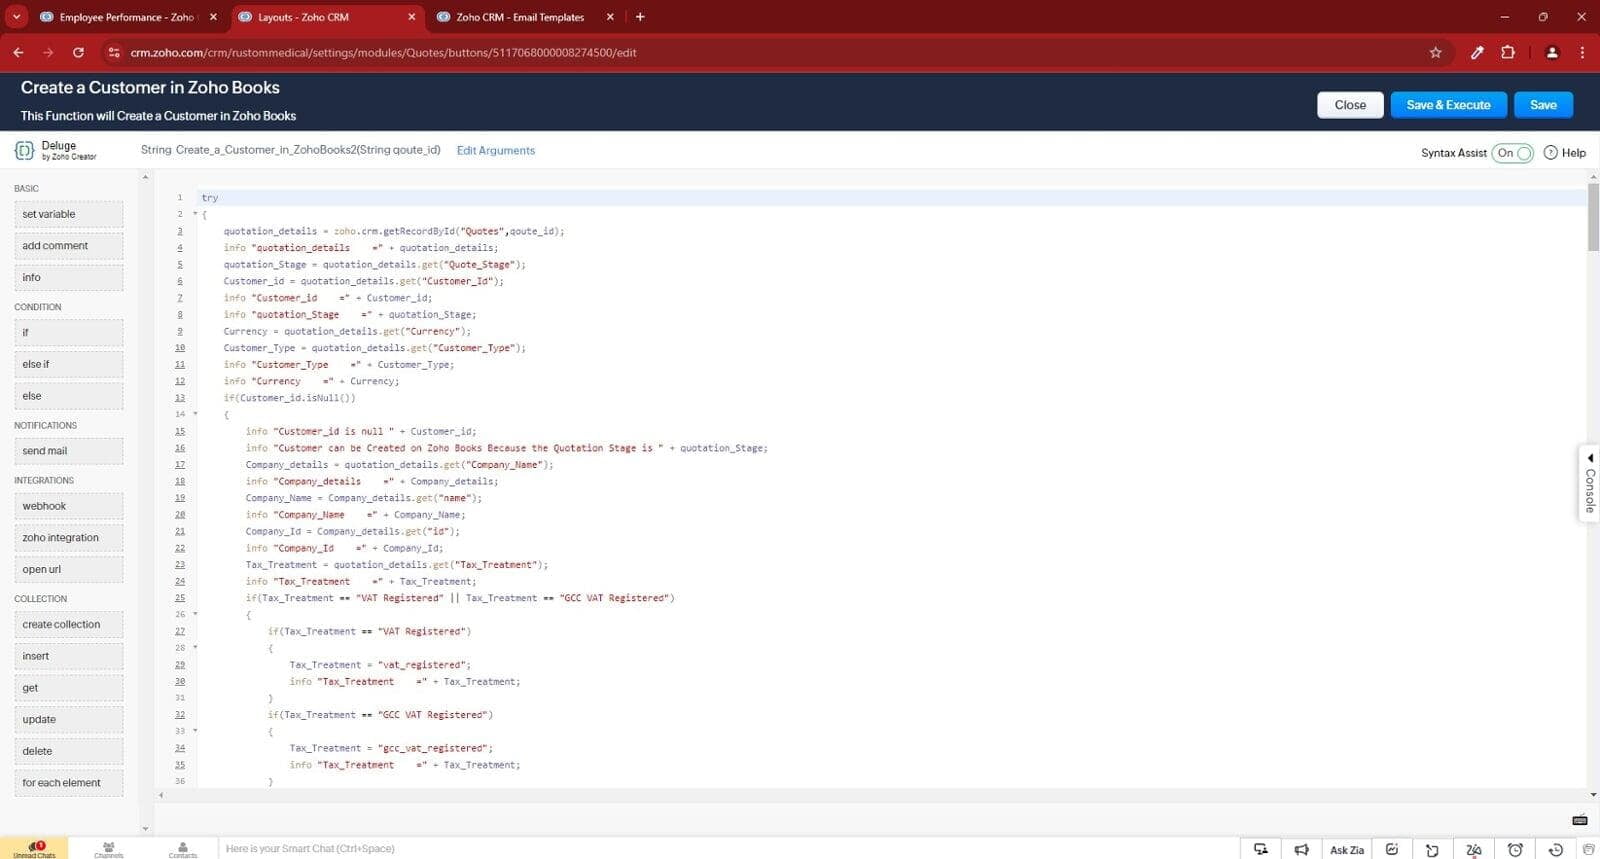The height and width of the screenshot is (859, 1600).
Task: Select the 'webhook' integration block
Action: (68, 506)
